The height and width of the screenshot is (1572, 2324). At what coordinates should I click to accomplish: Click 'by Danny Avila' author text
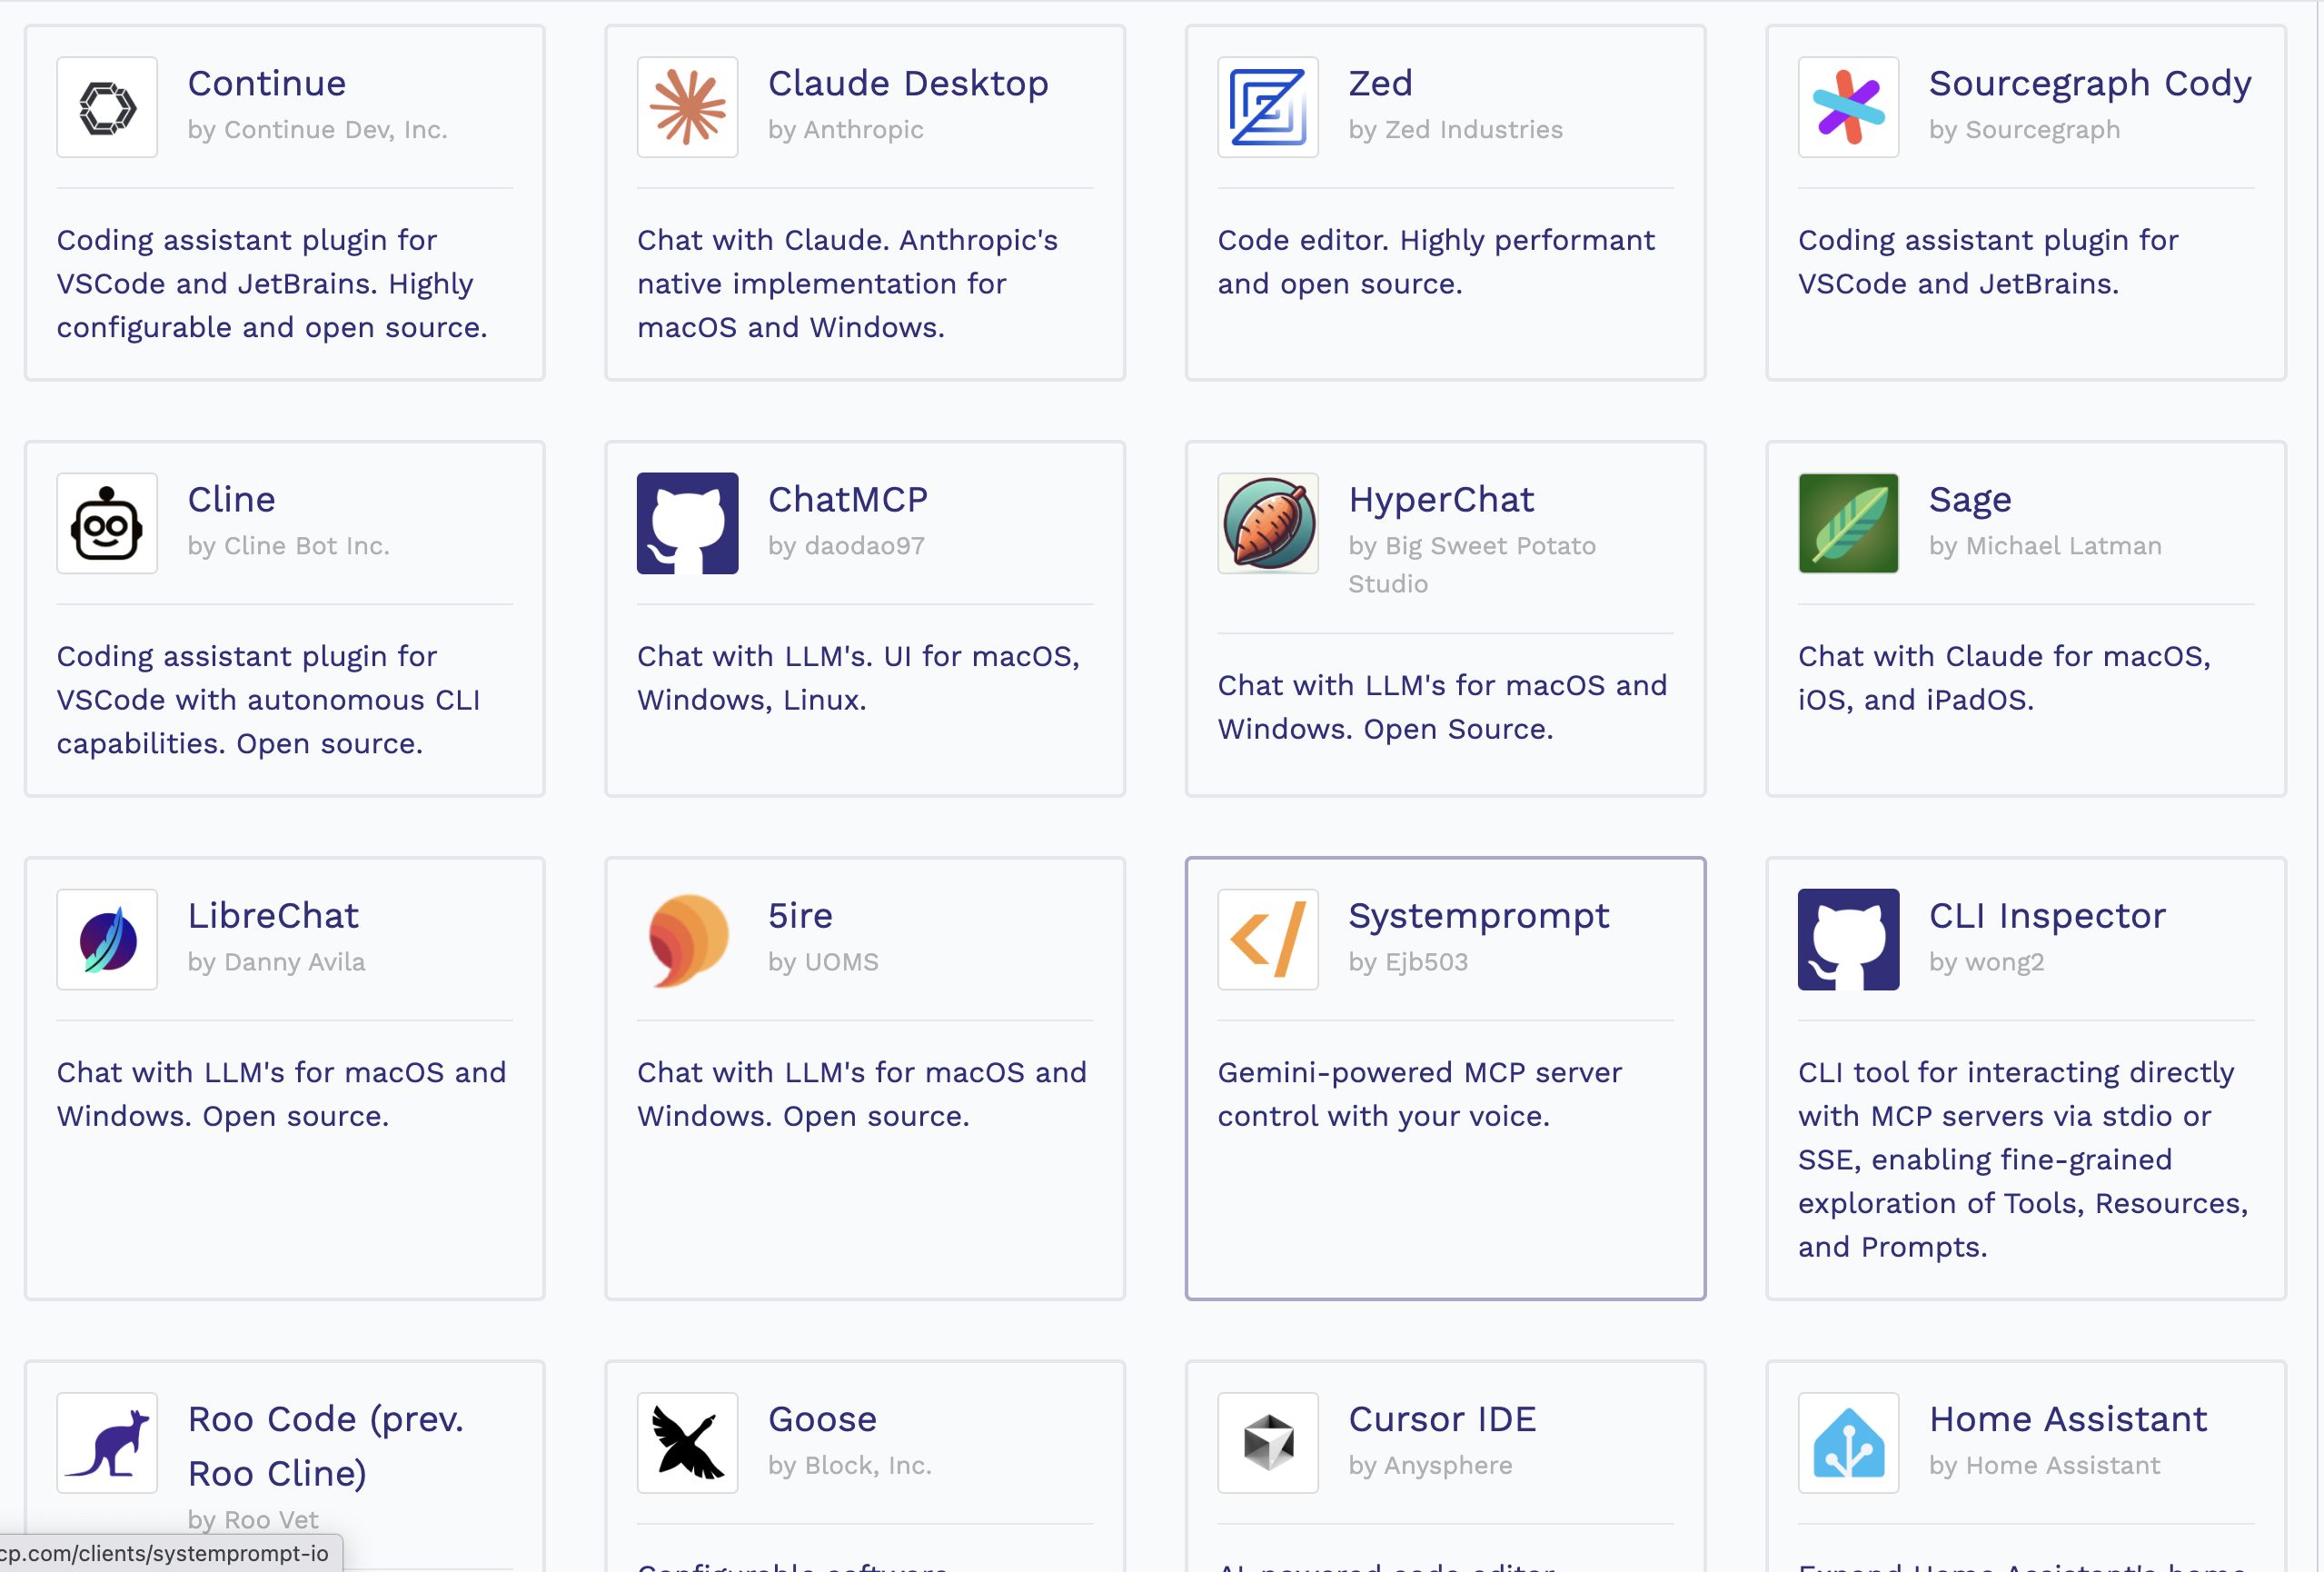pos(276,962)
